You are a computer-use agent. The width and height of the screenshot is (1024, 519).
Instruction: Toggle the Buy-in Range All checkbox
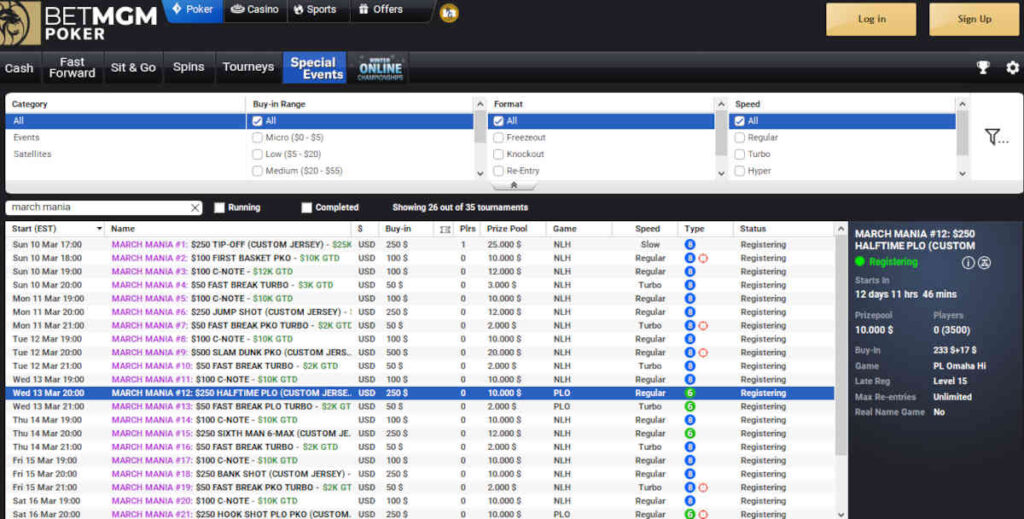click(257, 121)
